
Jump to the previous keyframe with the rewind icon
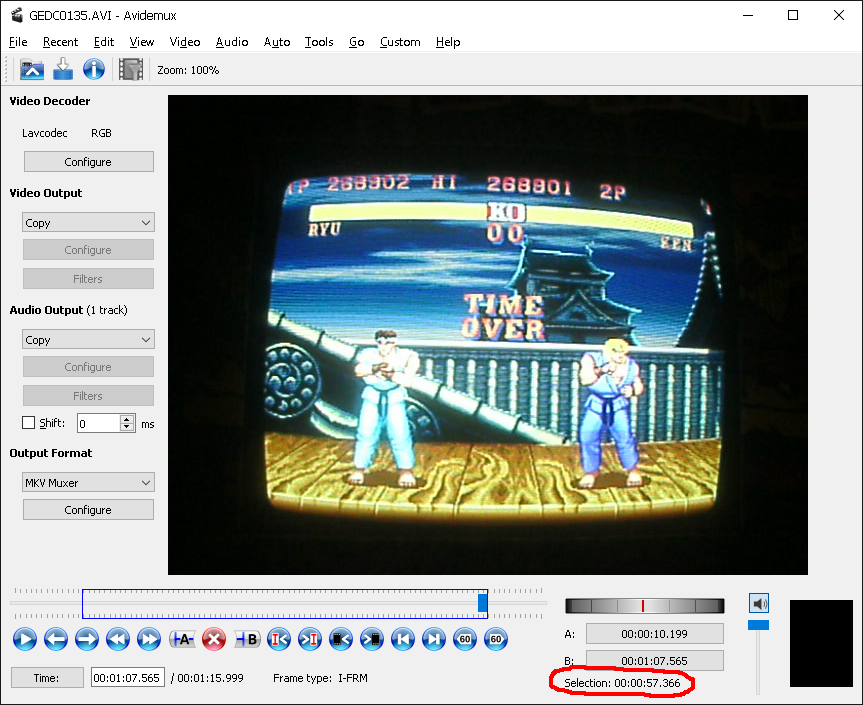[x=118, y=640]
